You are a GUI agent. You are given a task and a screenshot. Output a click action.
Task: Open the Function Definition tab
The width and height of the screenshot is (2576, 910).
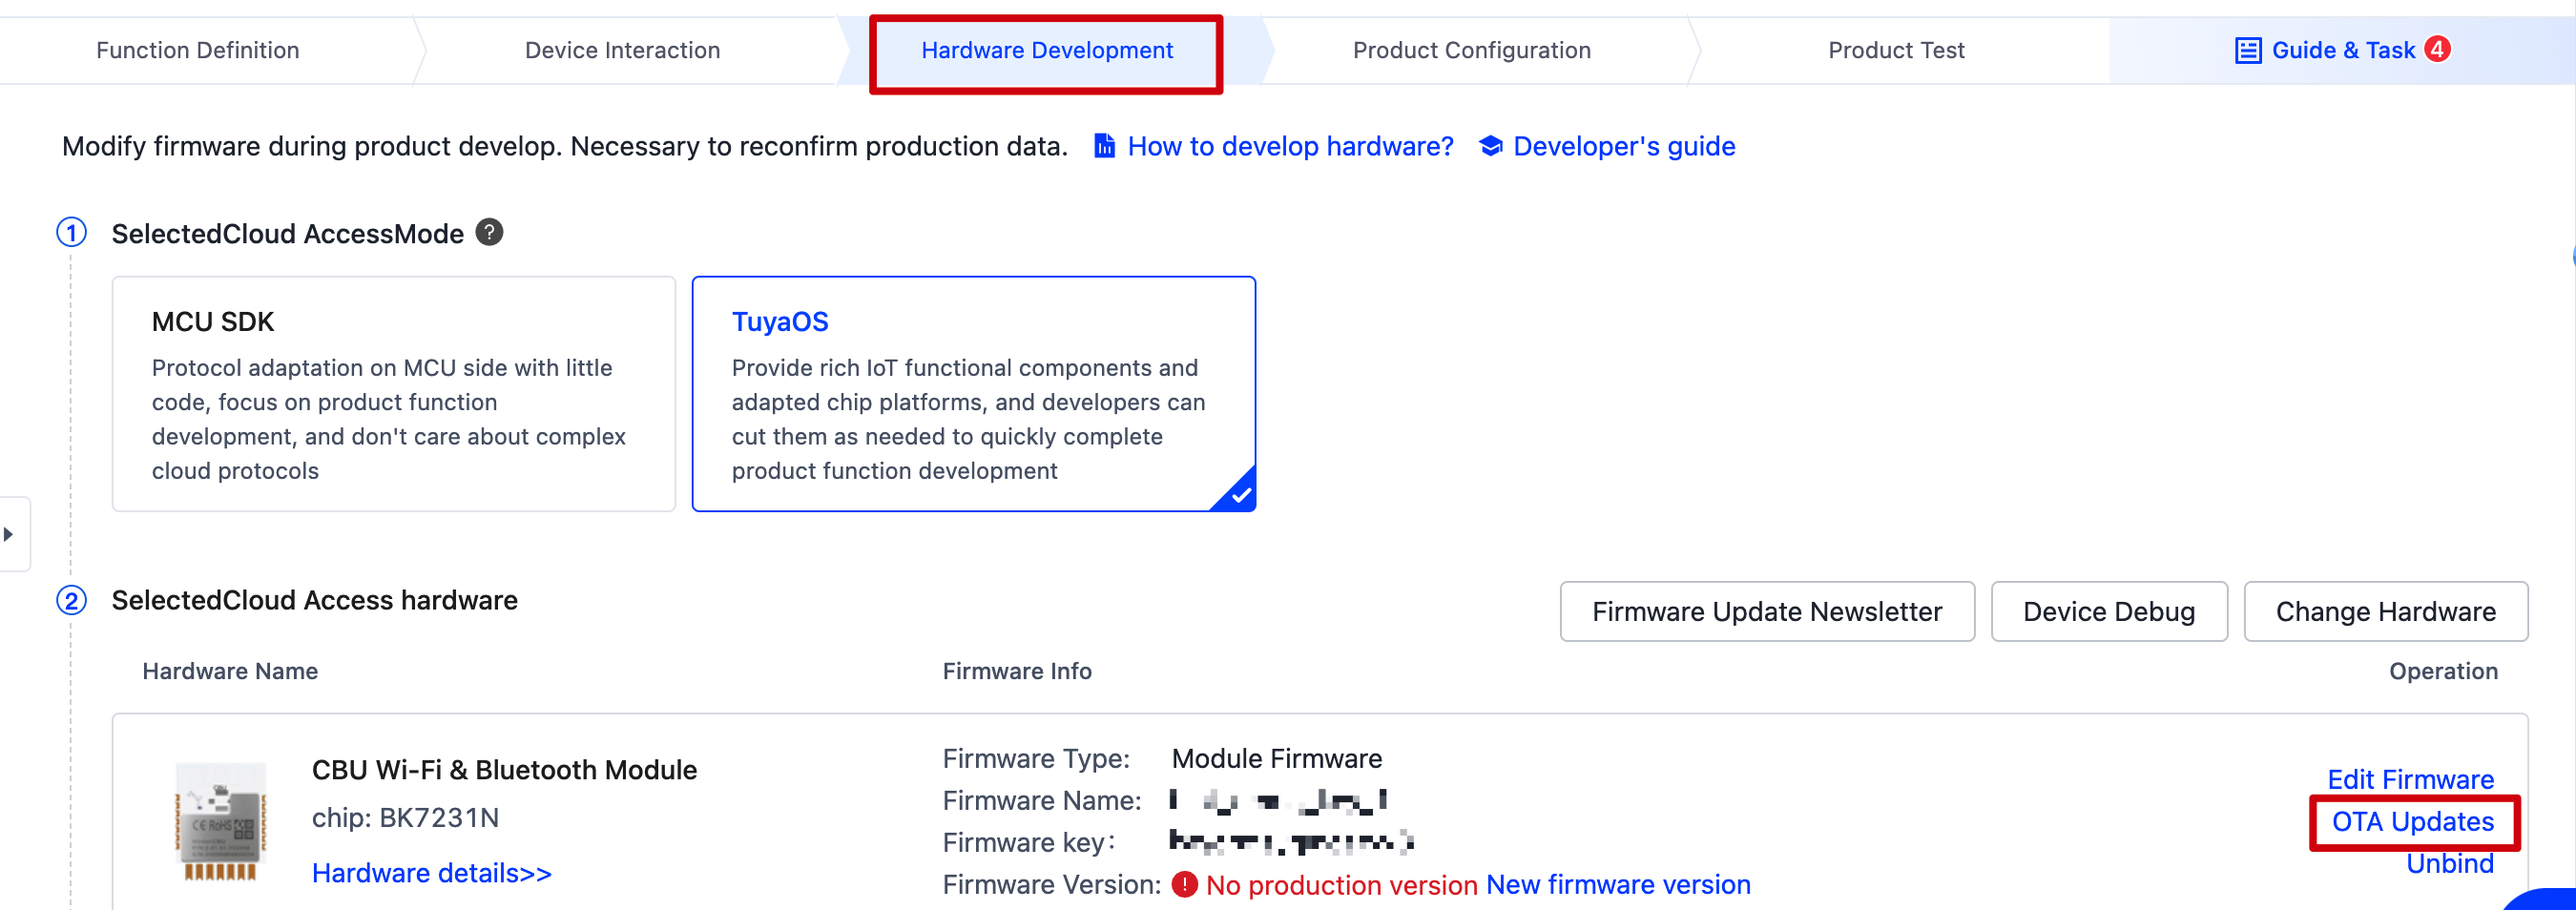coord(197,50)
